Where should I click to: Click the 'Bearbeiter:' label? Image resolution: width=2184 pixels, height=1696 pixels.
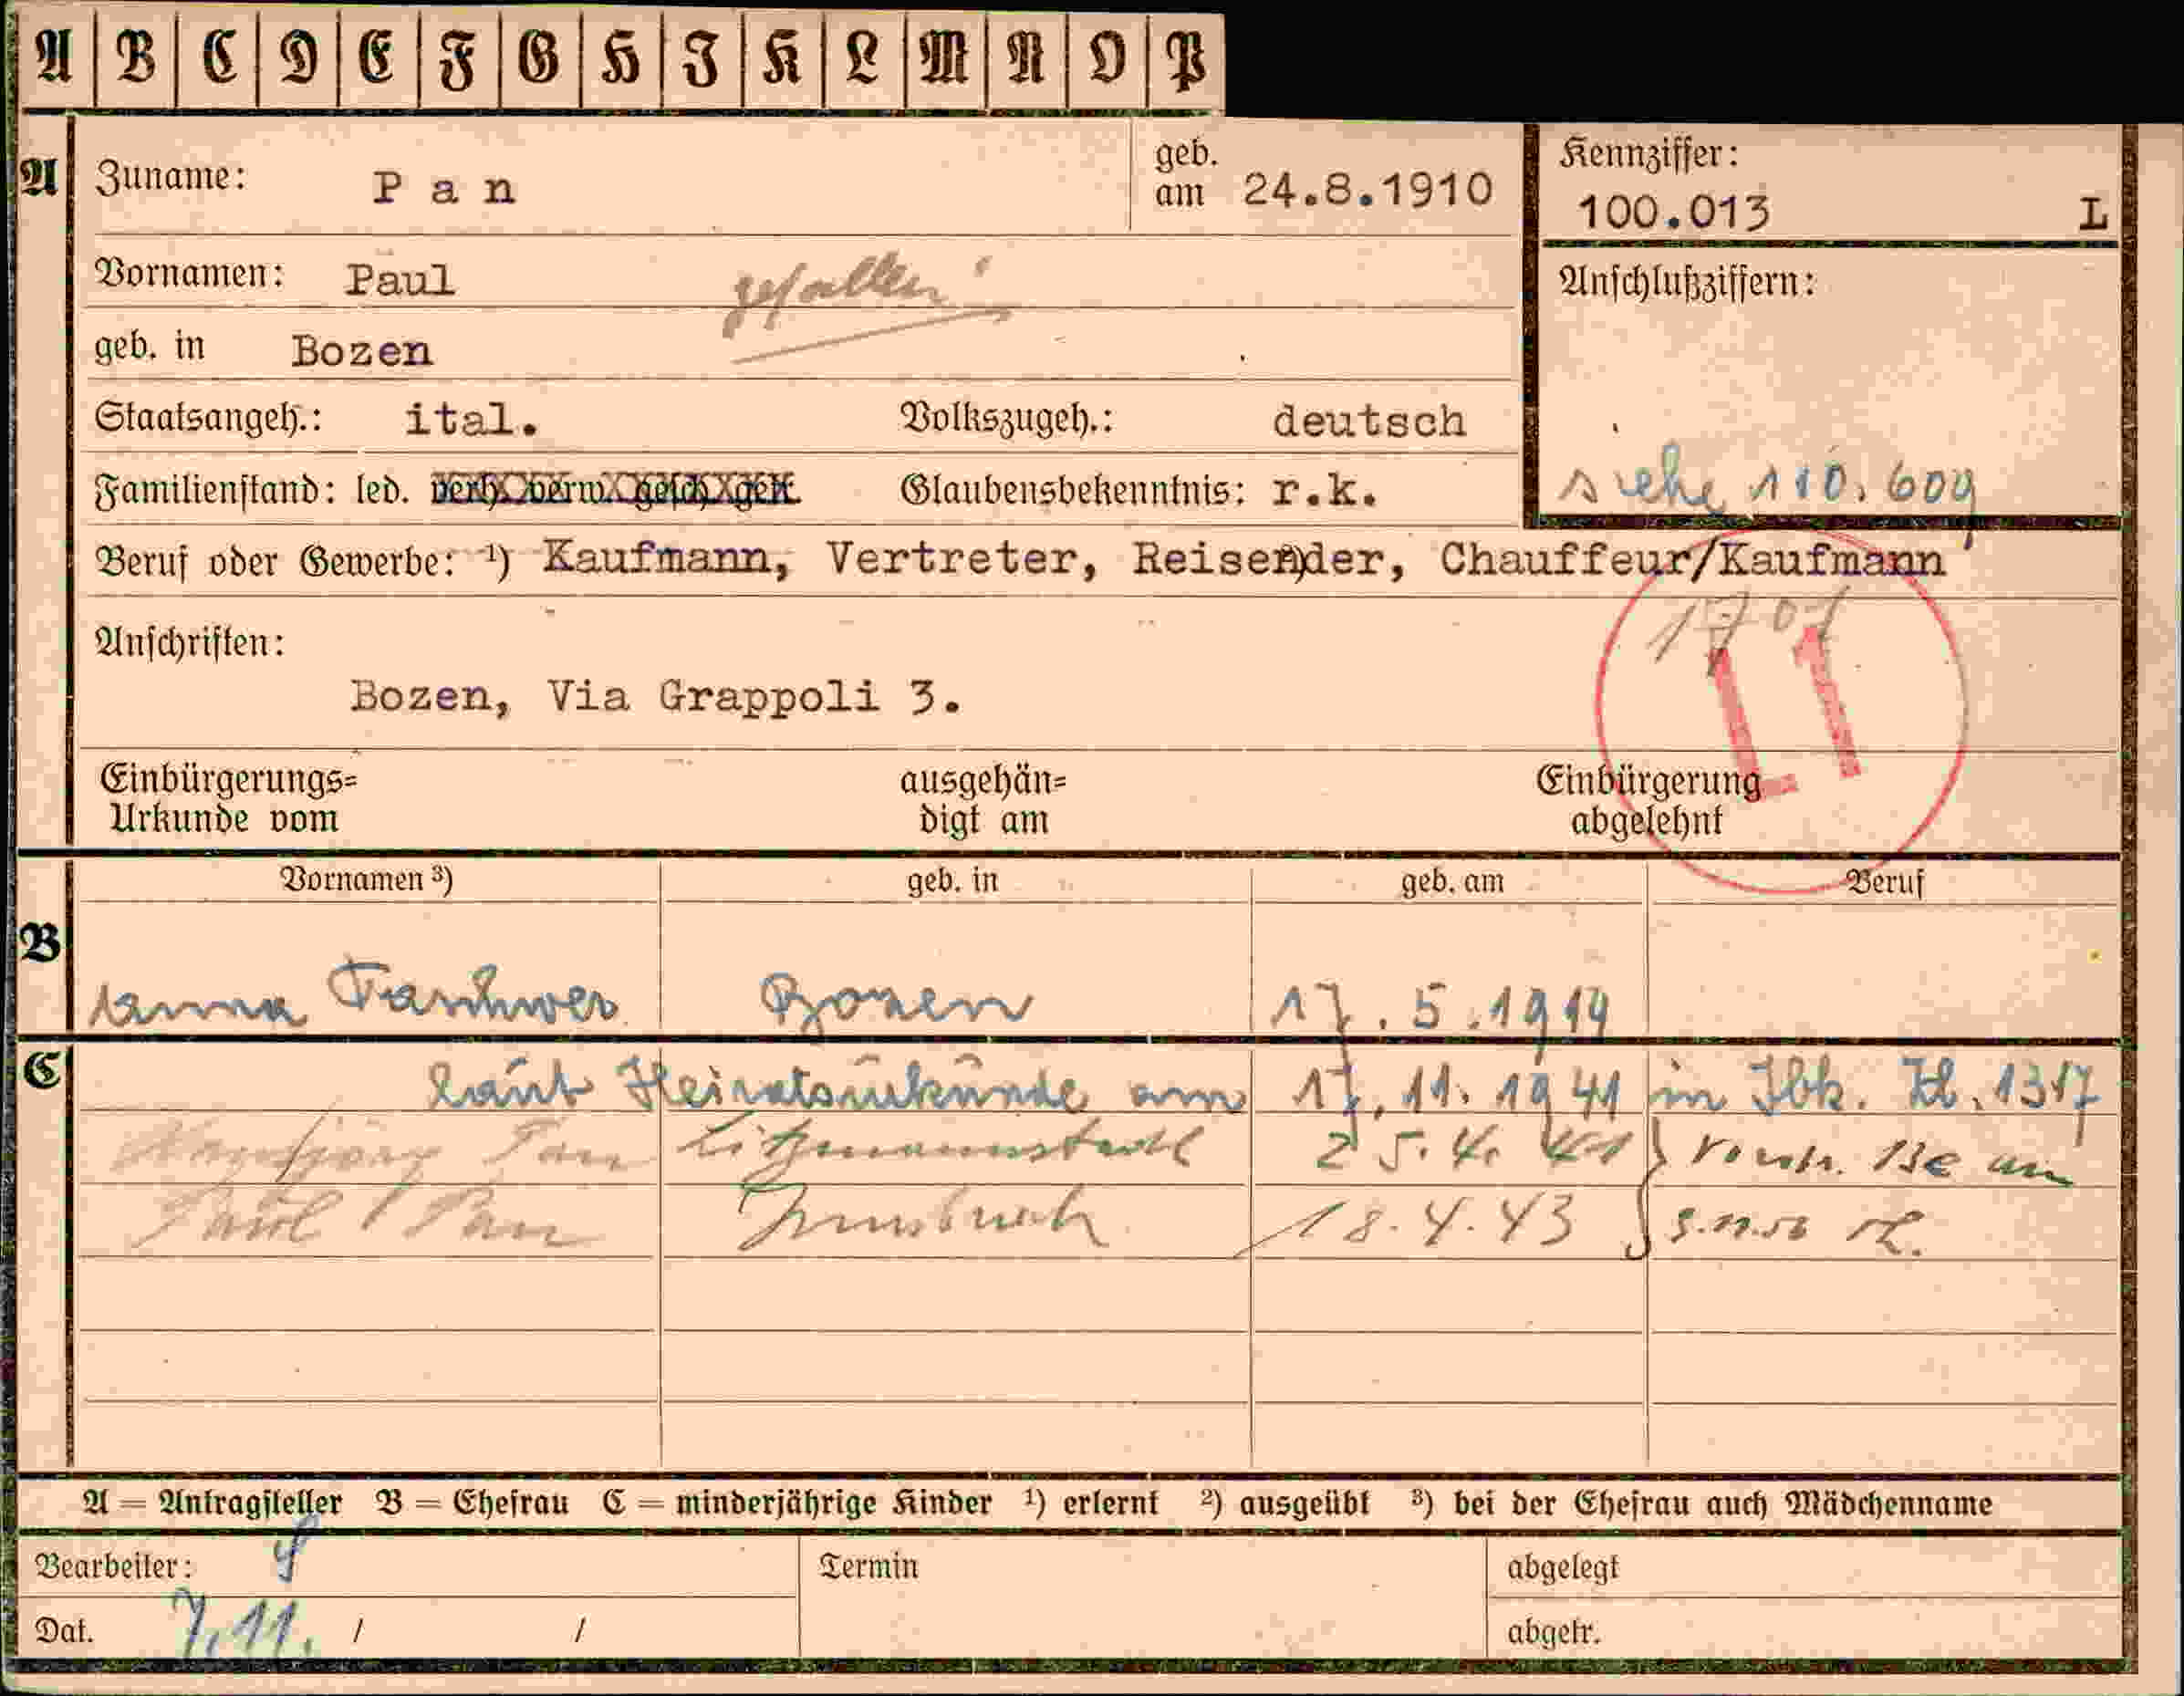coord(113,1566)
